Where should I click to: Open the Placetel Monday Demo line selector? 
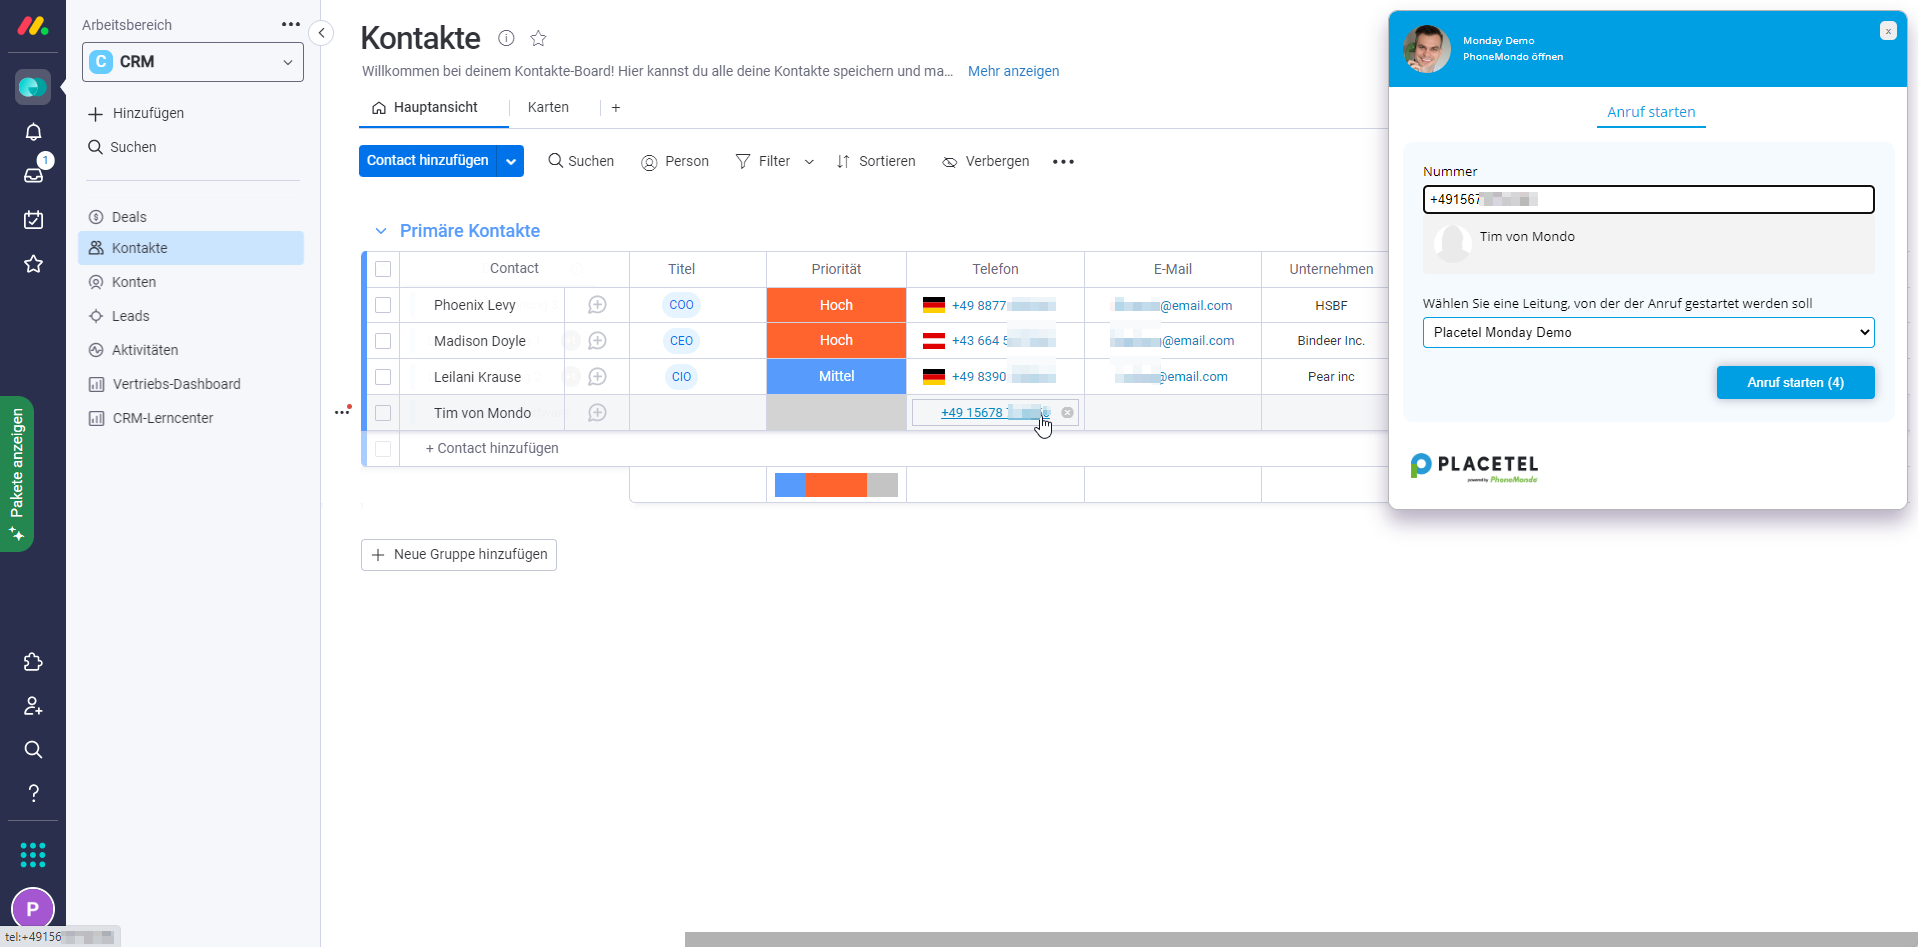click(x=1648, y=332)
